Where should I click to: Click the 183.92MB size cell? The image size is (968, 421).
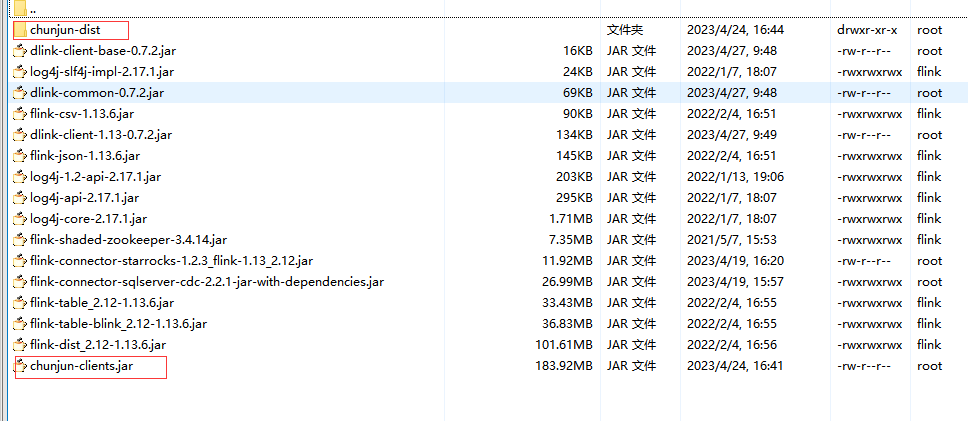click(x=564, y=366)
